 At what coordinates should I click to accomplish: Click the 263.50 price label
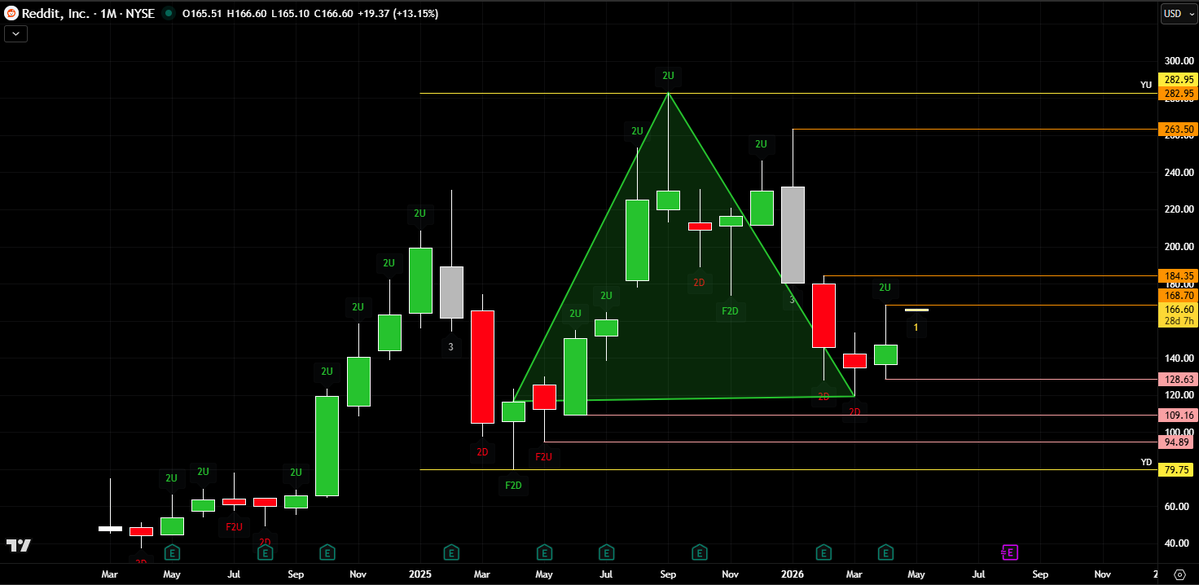point(1177,129)
